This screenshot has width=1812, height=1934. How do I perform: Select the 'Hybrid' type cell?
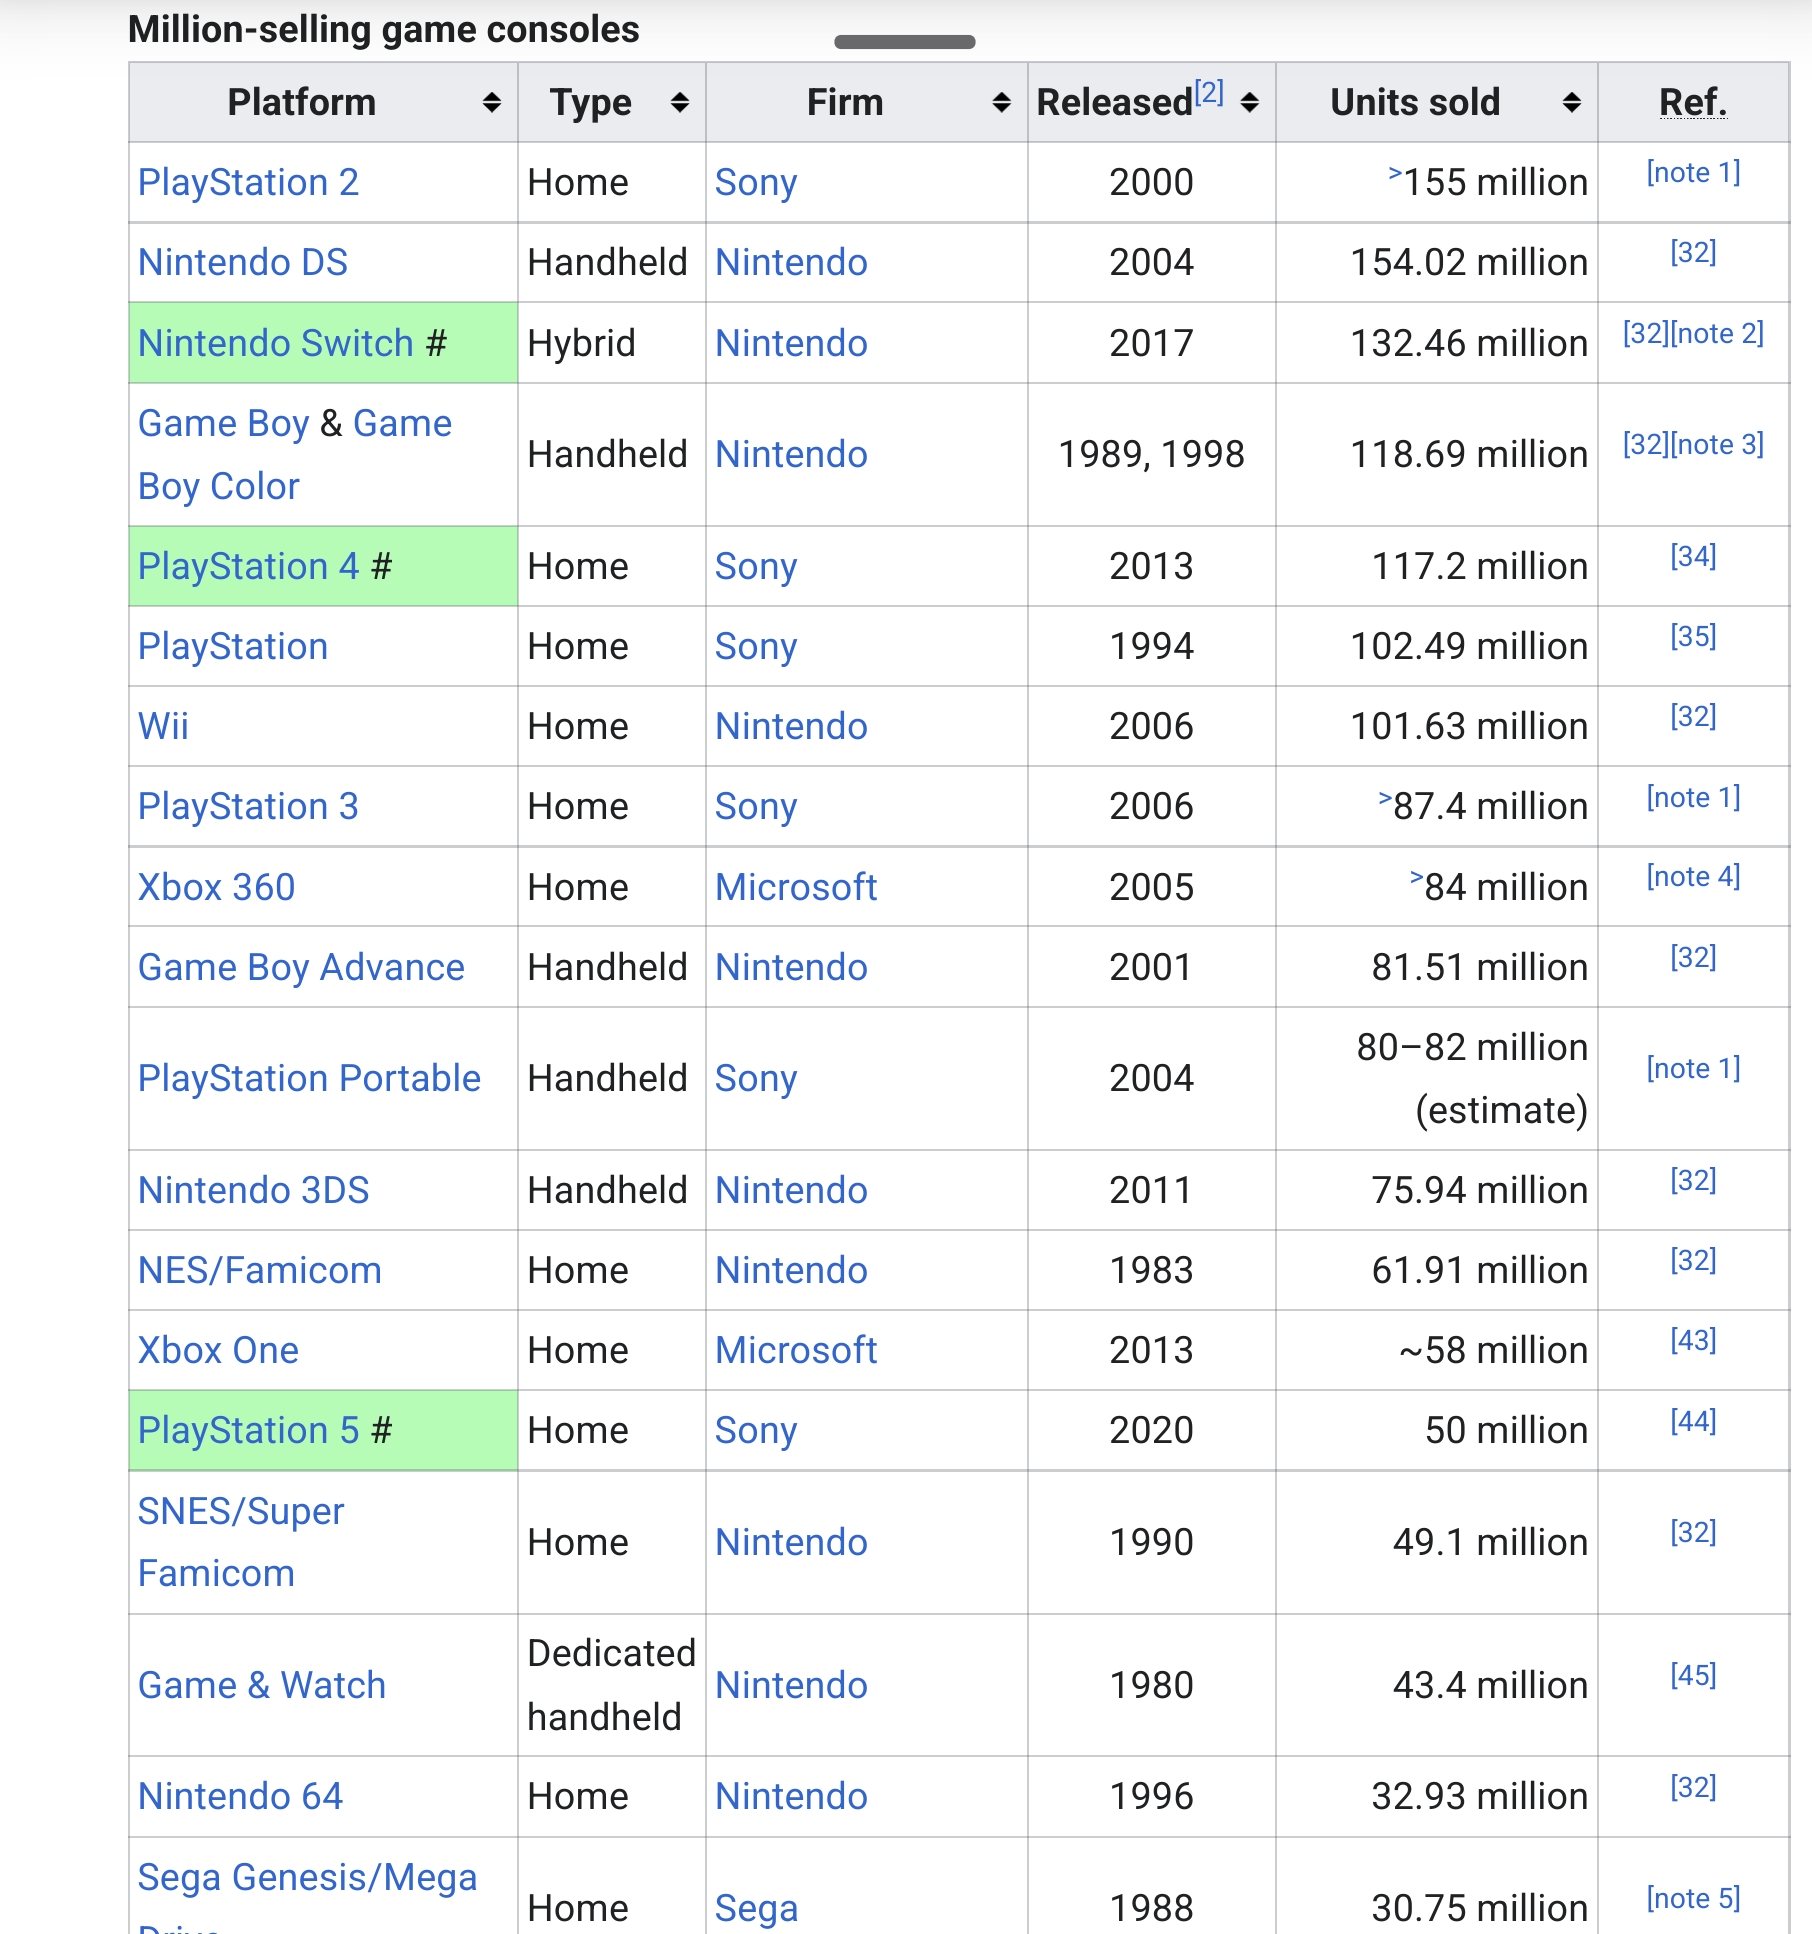tap(611, 343)
